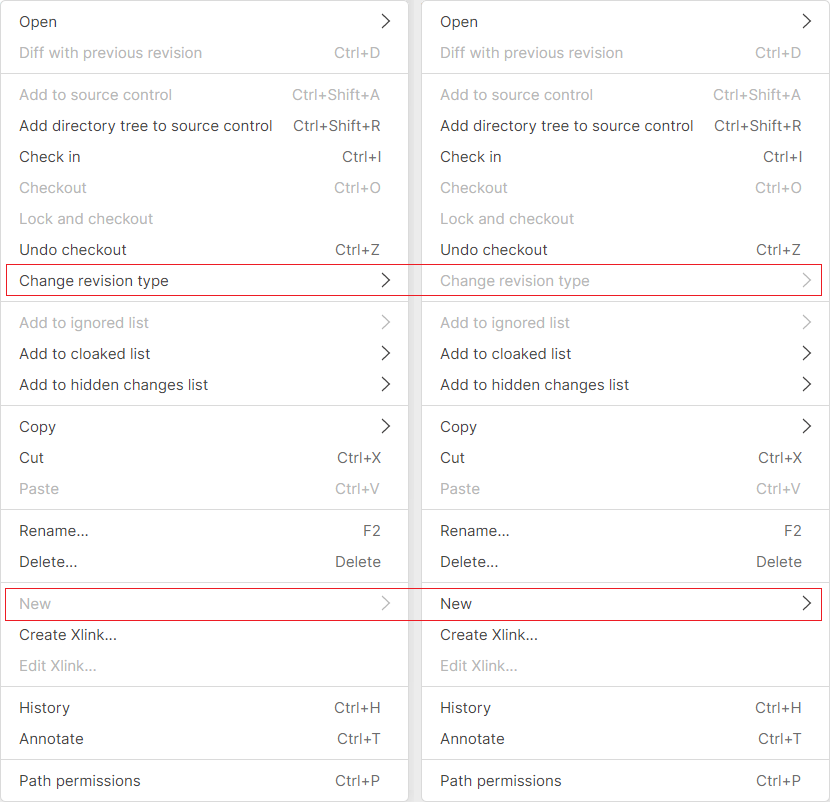Viewport: 830px width, 802px height.
Task: Click Delete... in the left menu
Action: coord(48,562)
